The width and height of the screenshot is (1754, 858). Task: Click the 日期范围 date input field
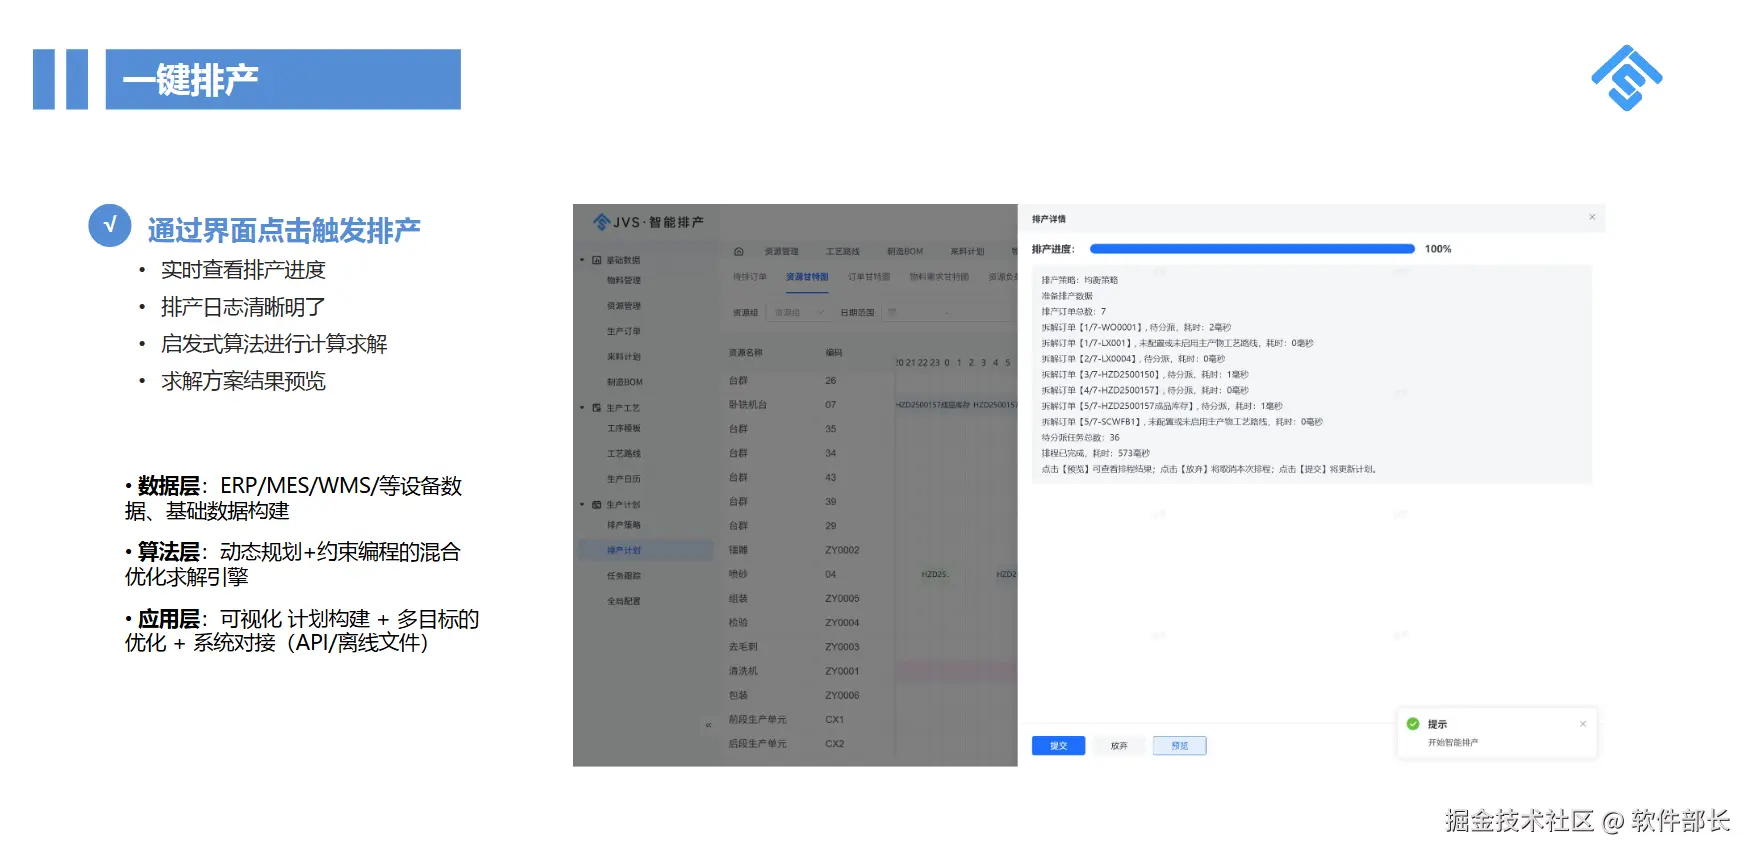(950, 313)
